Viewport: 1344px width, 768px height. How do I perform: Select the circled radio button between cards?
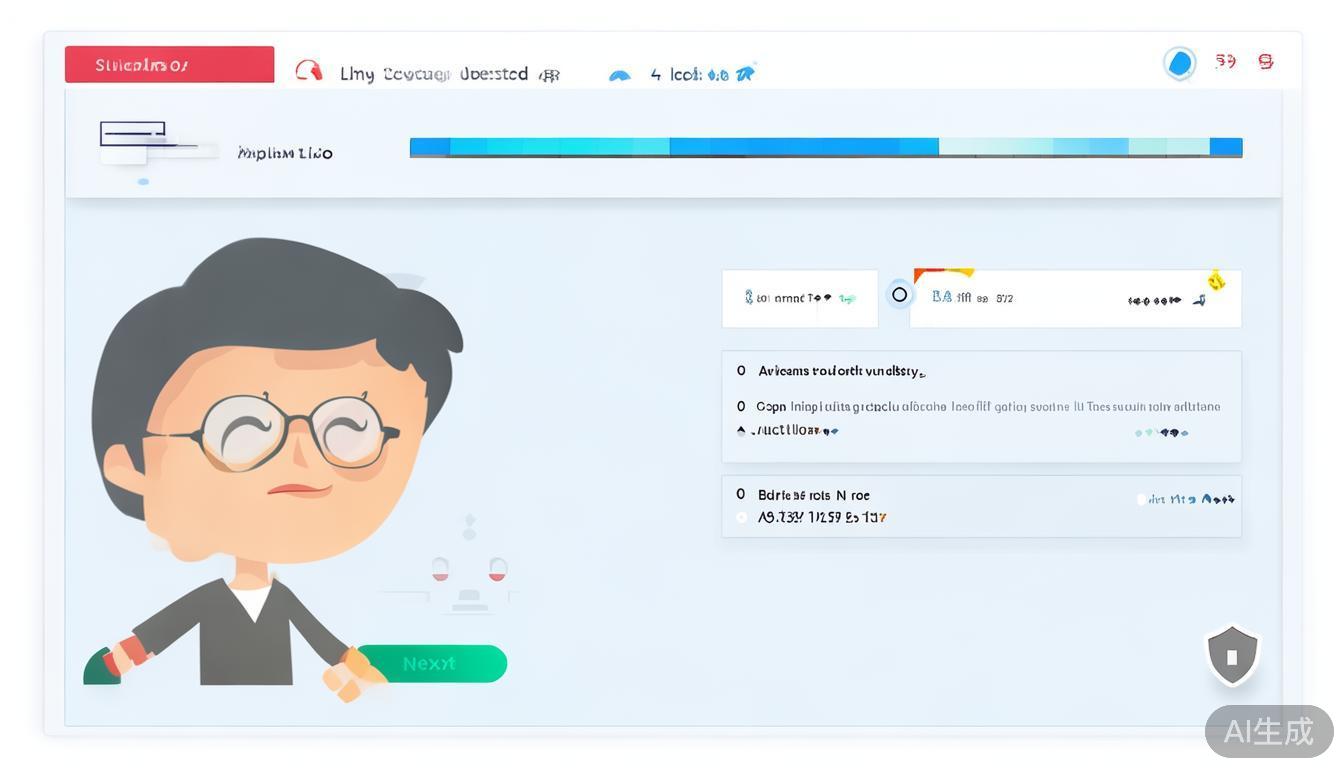click(900, 295)
